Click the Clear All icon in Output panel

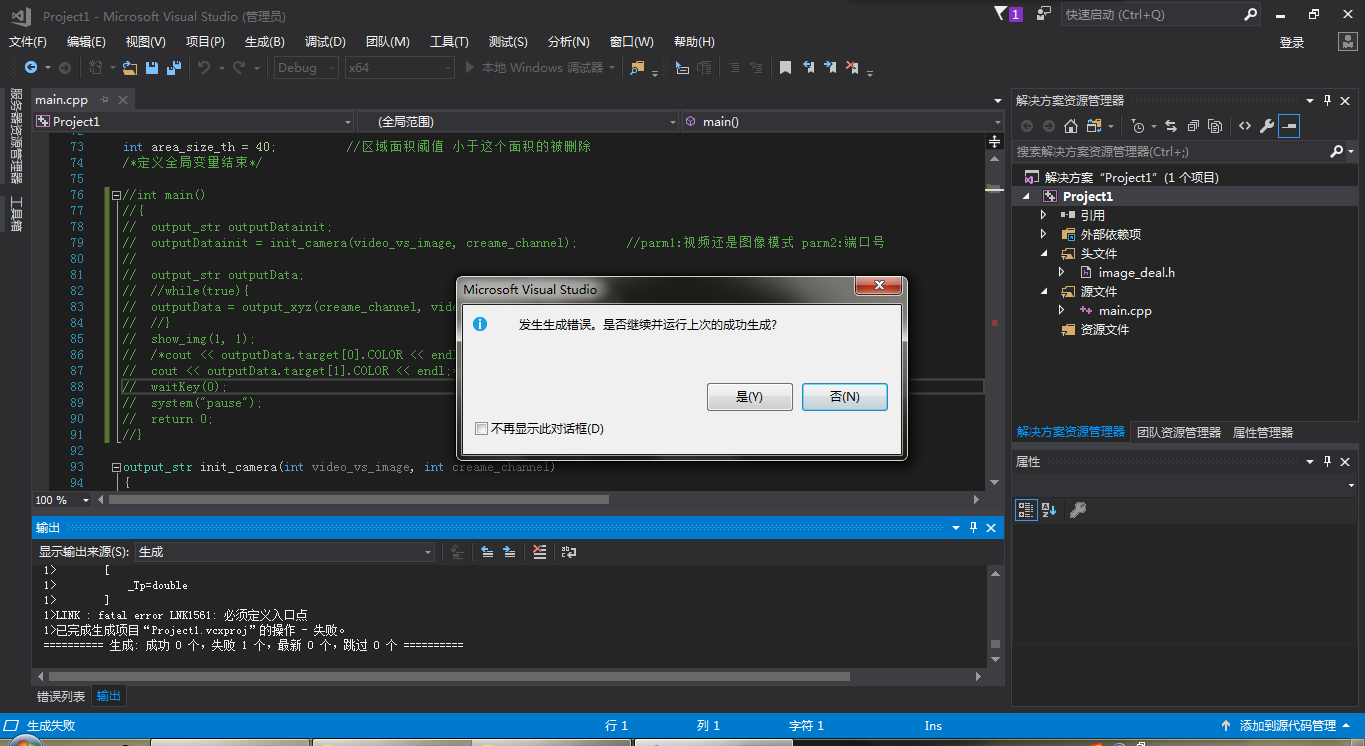tap(540, 552)
